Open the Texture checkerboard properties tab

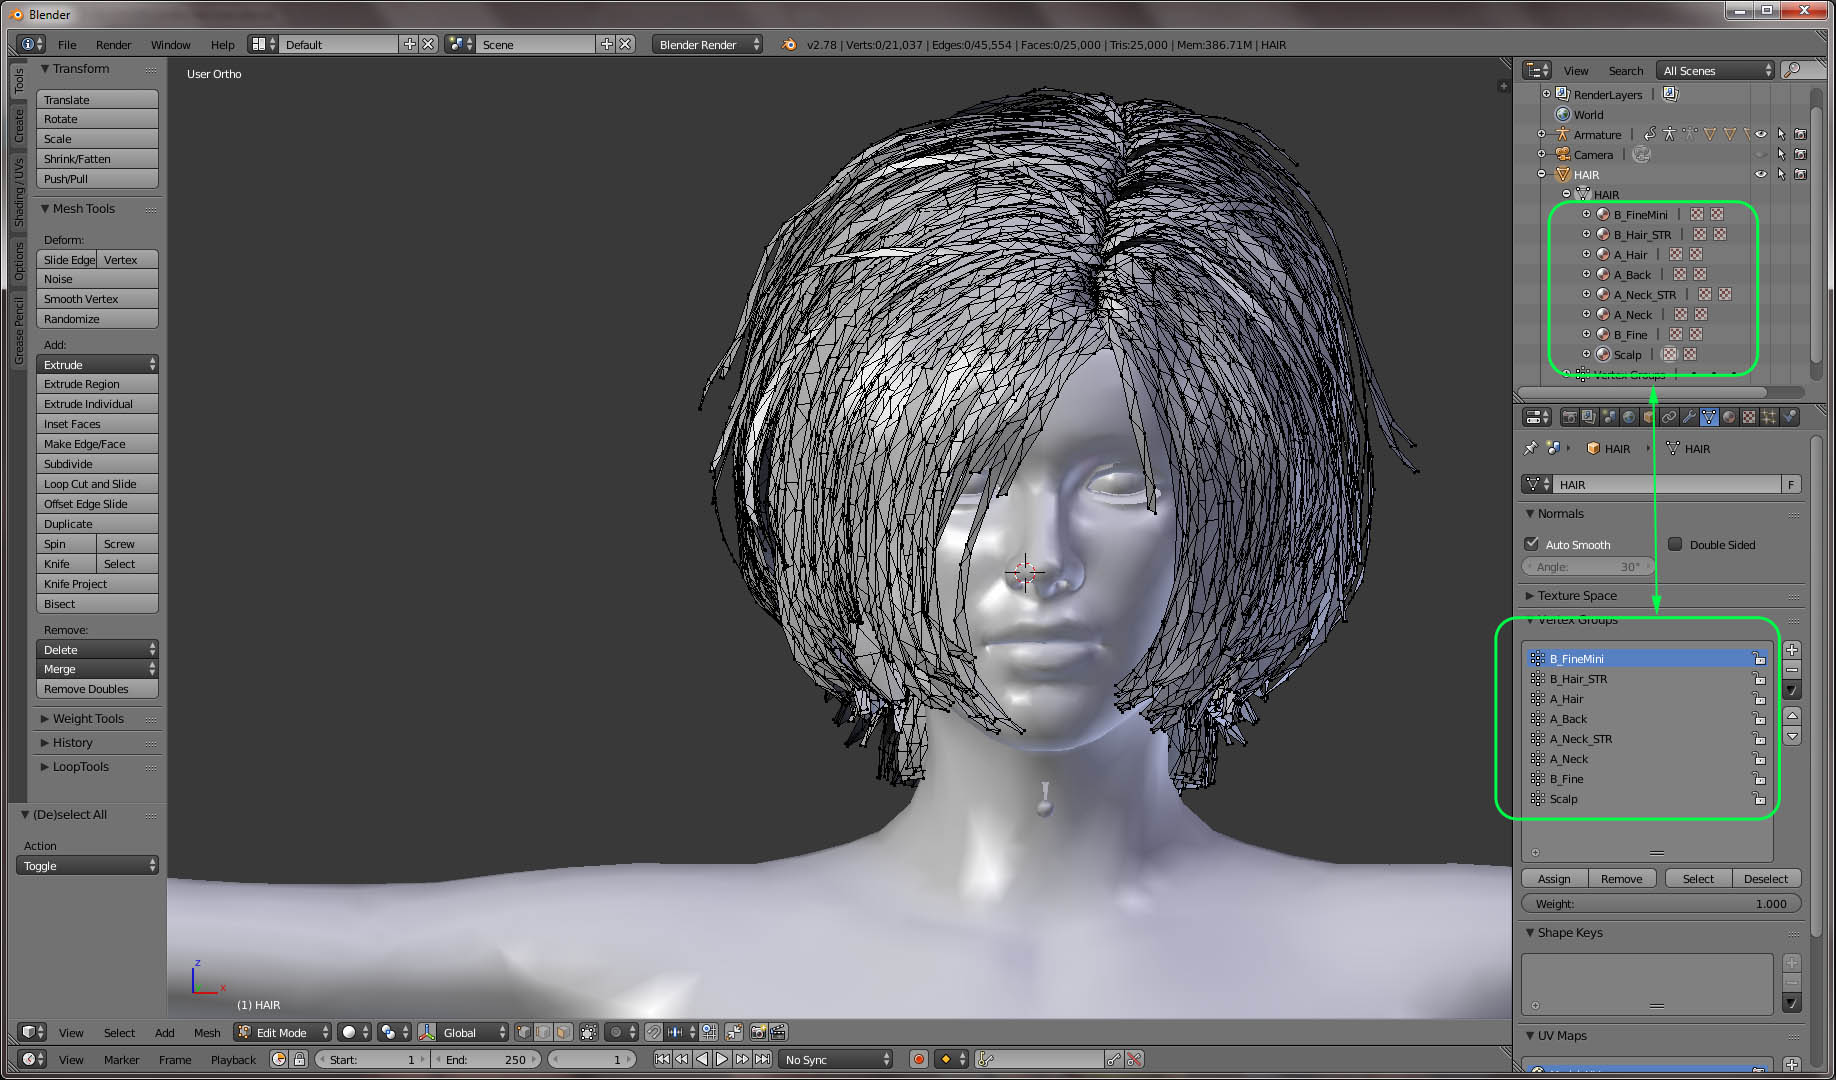point(1749,417)
